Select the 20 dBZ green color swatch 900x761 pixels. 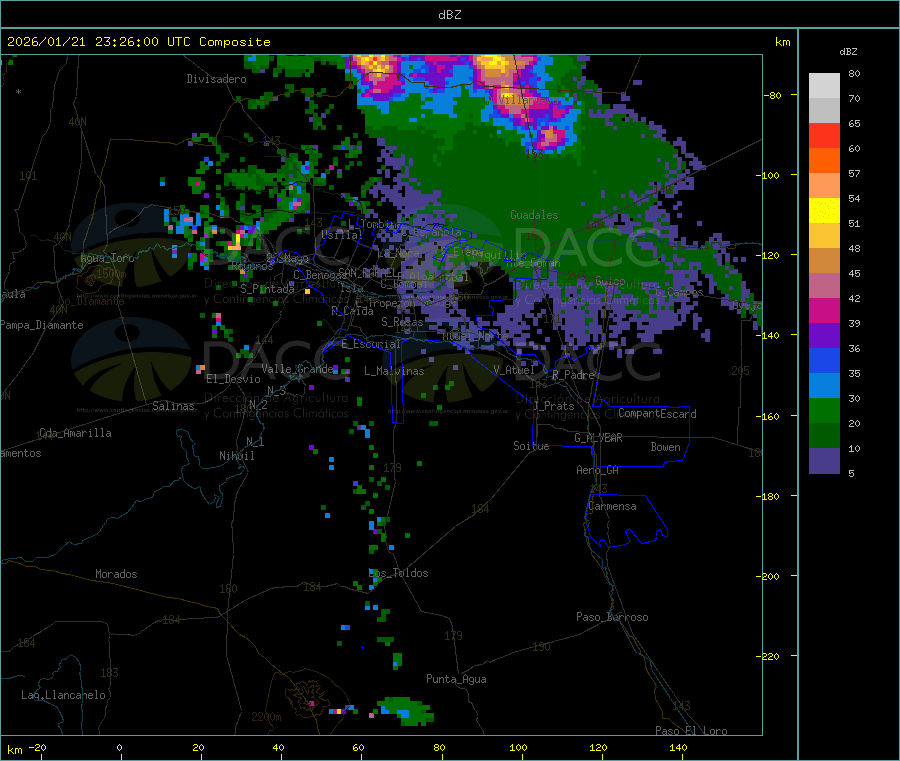(824, 410)
